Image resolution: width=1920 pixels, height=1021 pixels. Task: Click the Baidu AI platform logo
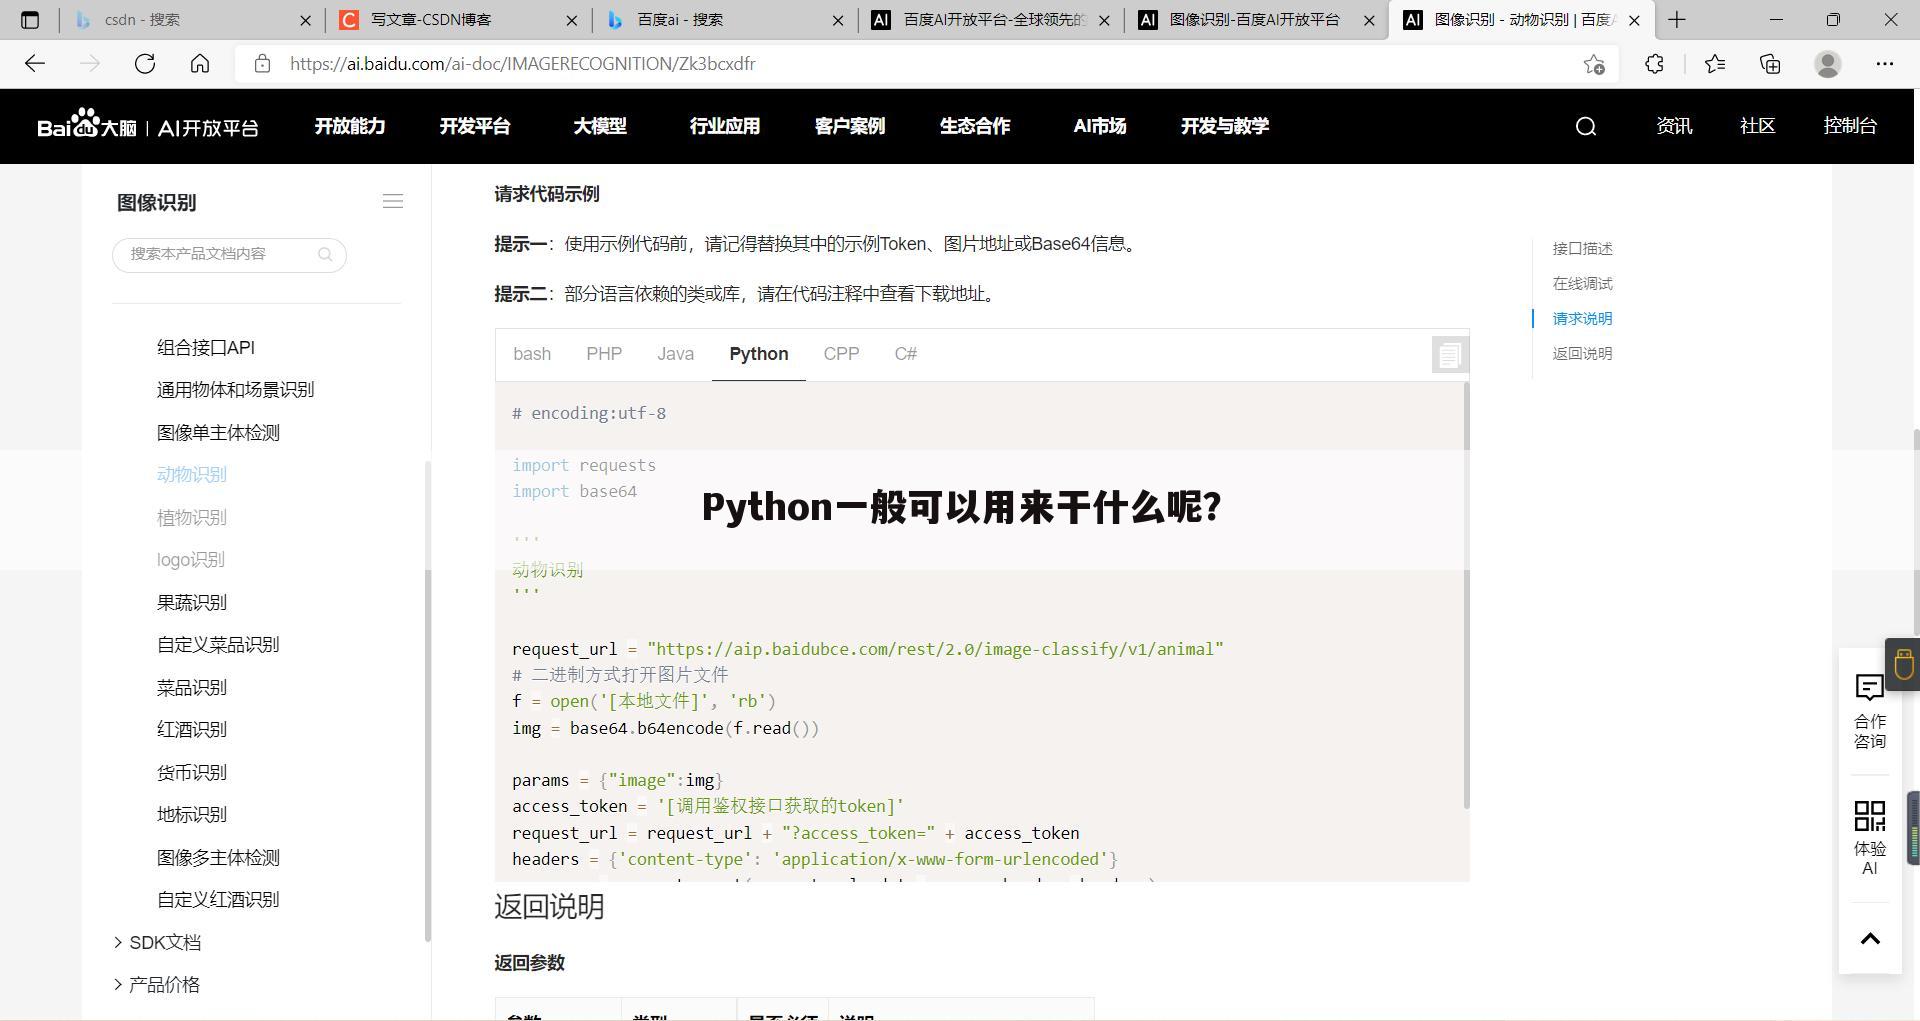coord(148,126)
